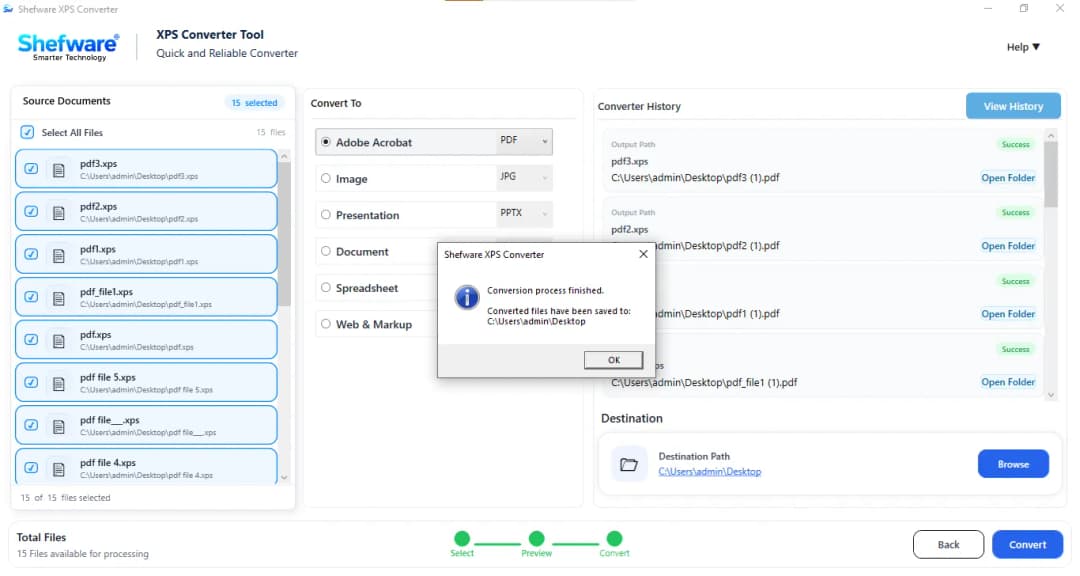Click the Back button
The height and width of the screenshot is (576, 1080).
click(x=948, y=545)
